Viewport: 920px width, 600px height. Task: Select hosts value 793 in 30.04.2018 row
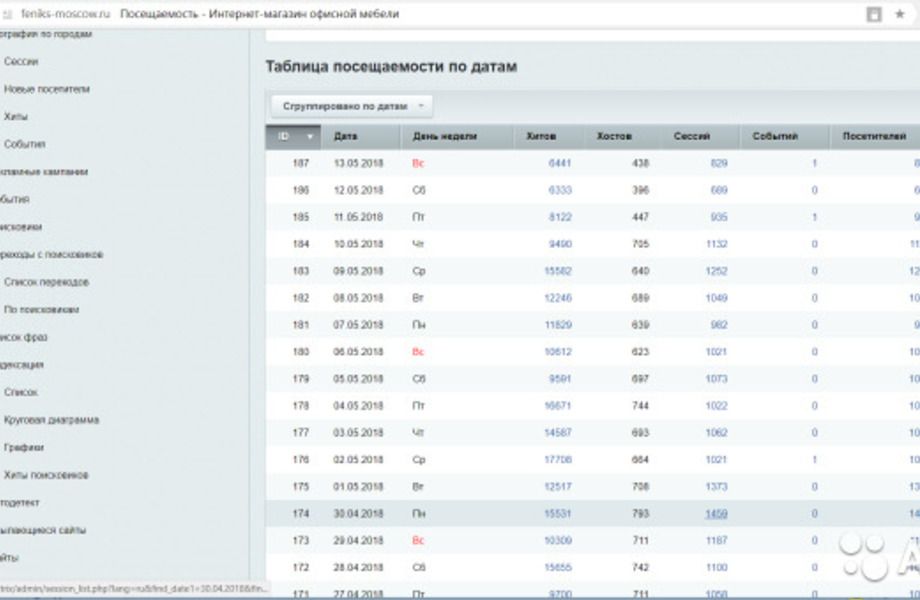click(640, 514)
